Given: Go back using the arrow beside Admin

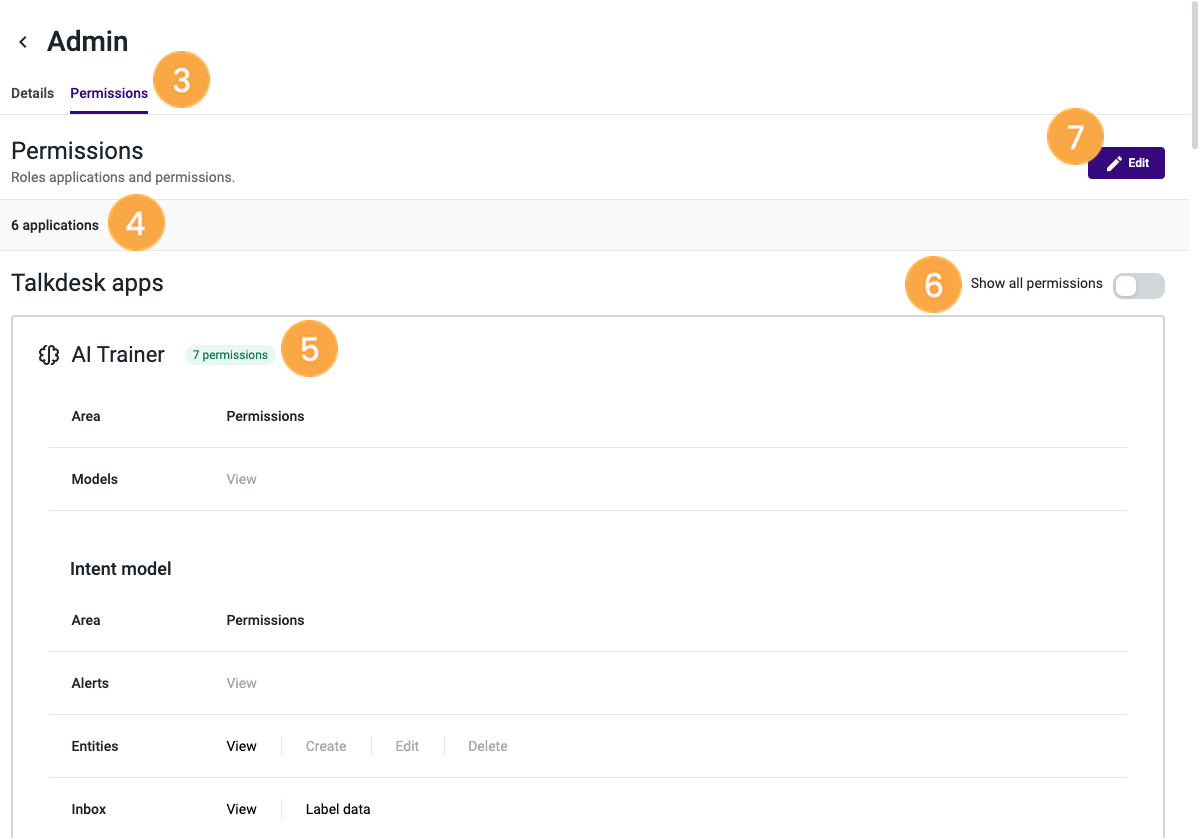Looking at the screenshot, I should [x=23, y=42].
